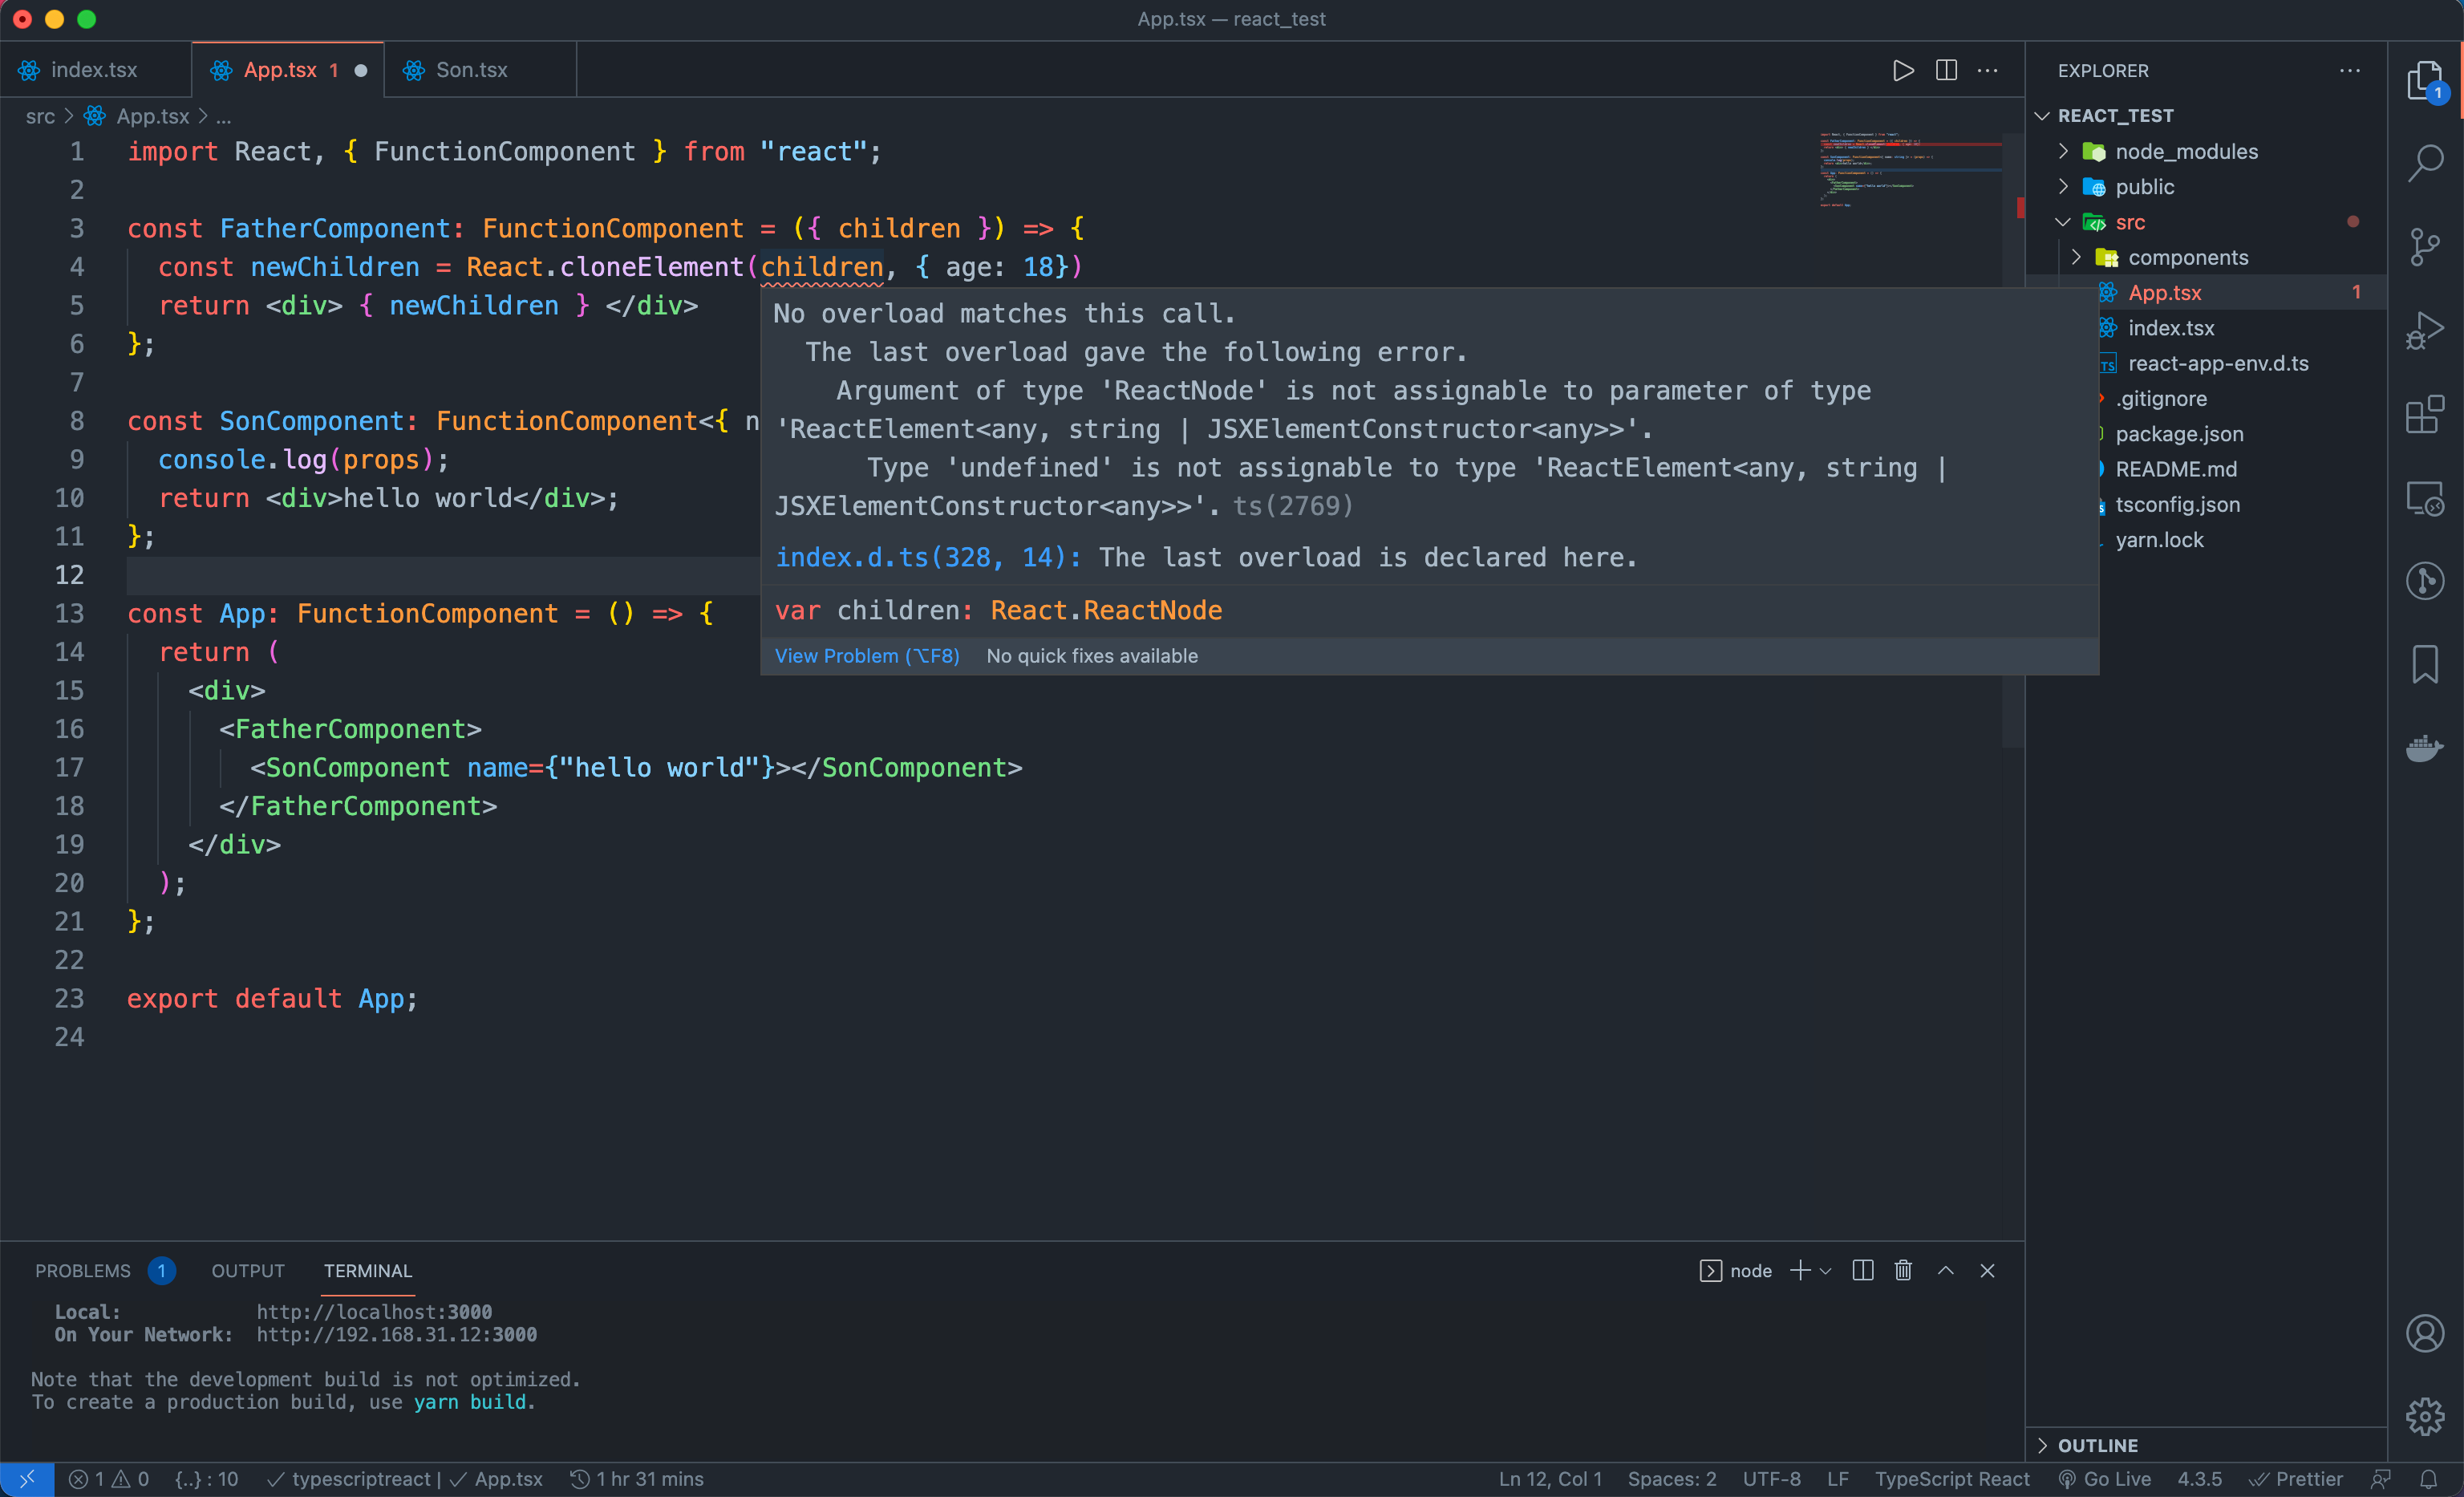Split the editor to the right
Viewport: 2464px width, 1497px height.
[x=1946, y=71]
